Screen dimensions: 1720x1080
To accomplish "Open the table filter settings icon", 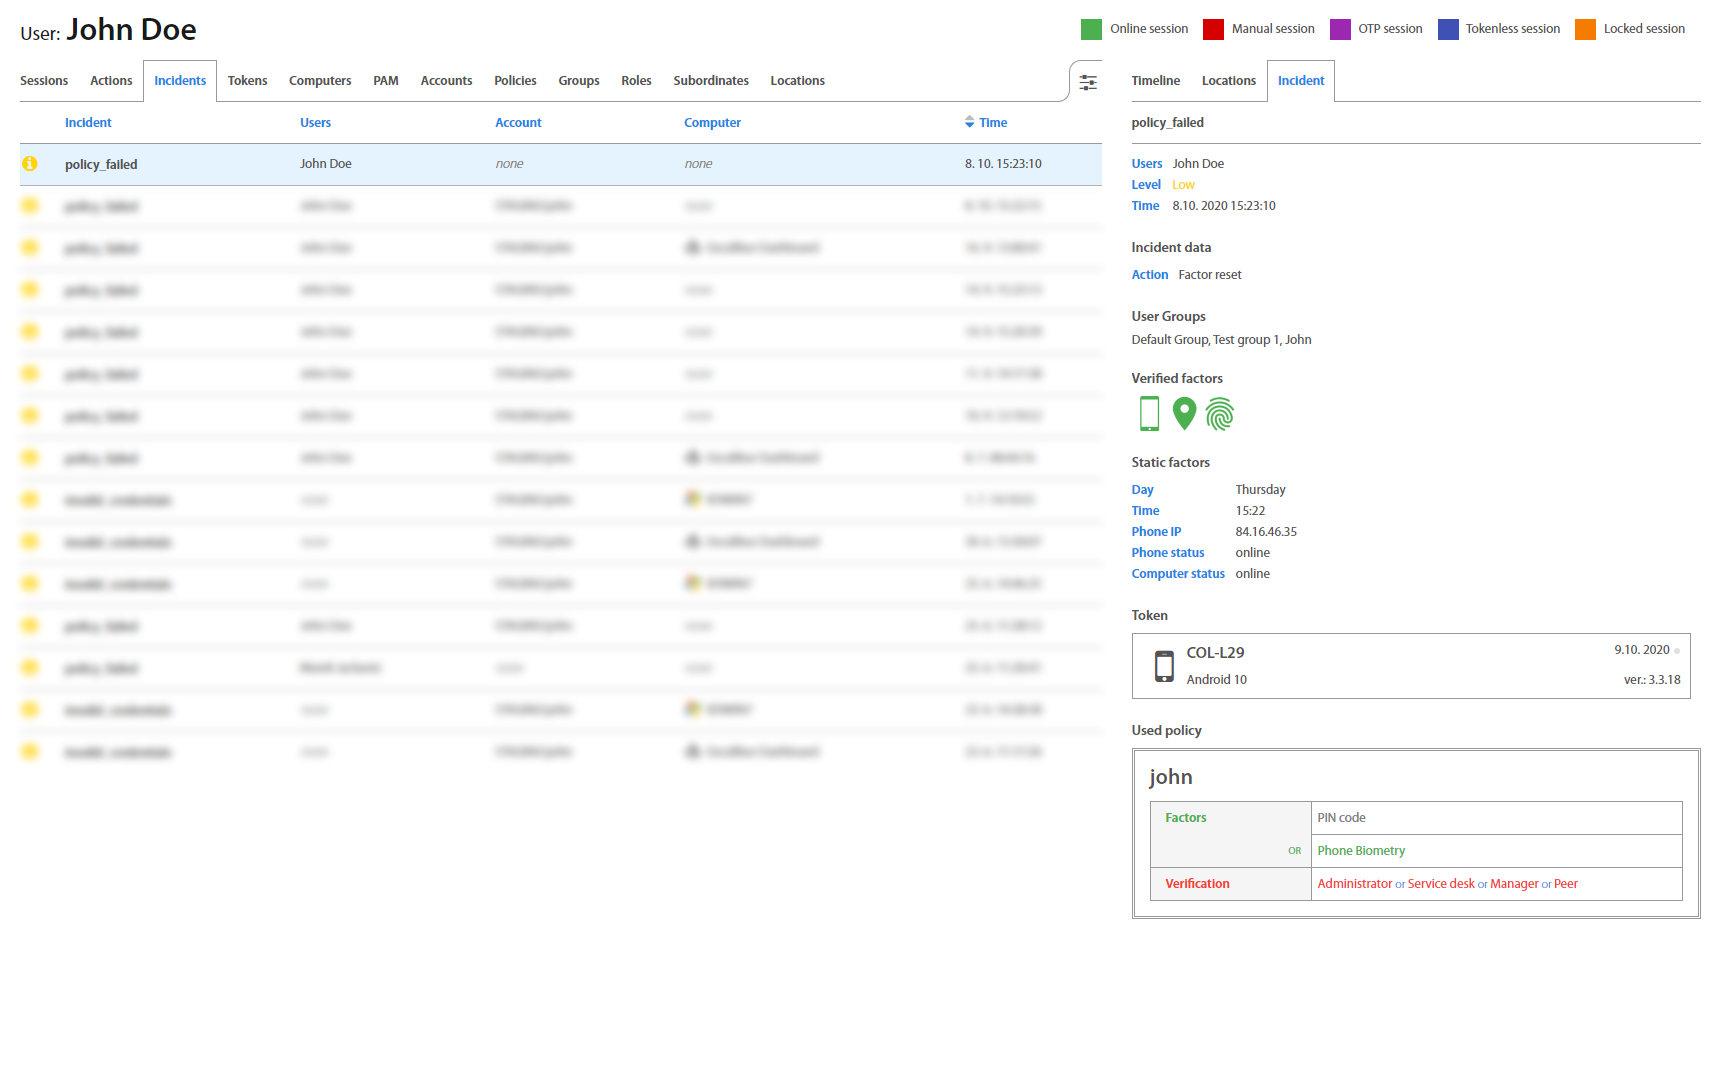I will (x=1088, y=82).
